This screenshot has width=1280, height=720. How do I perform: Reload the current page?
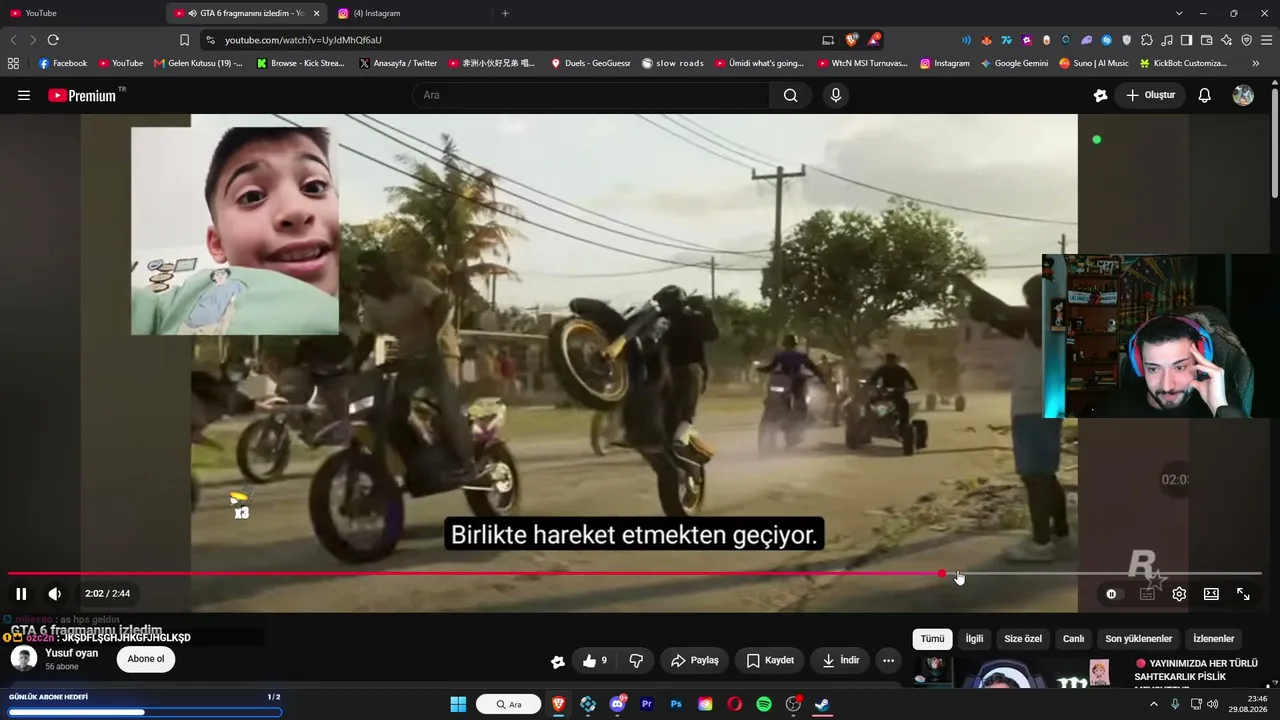click(x=53, y=40)
